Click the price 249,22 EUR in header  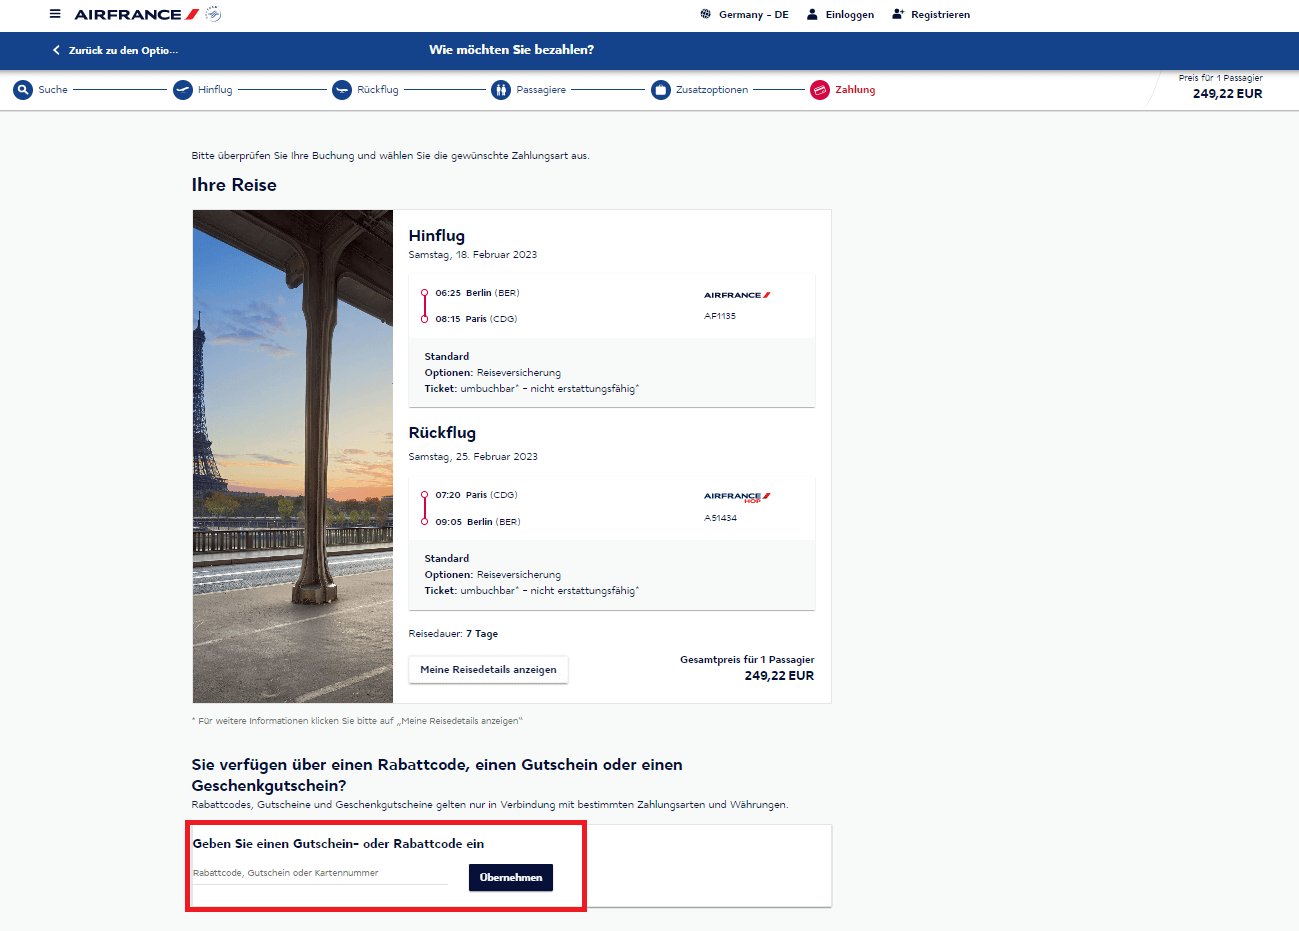[x=1227, y=94]
